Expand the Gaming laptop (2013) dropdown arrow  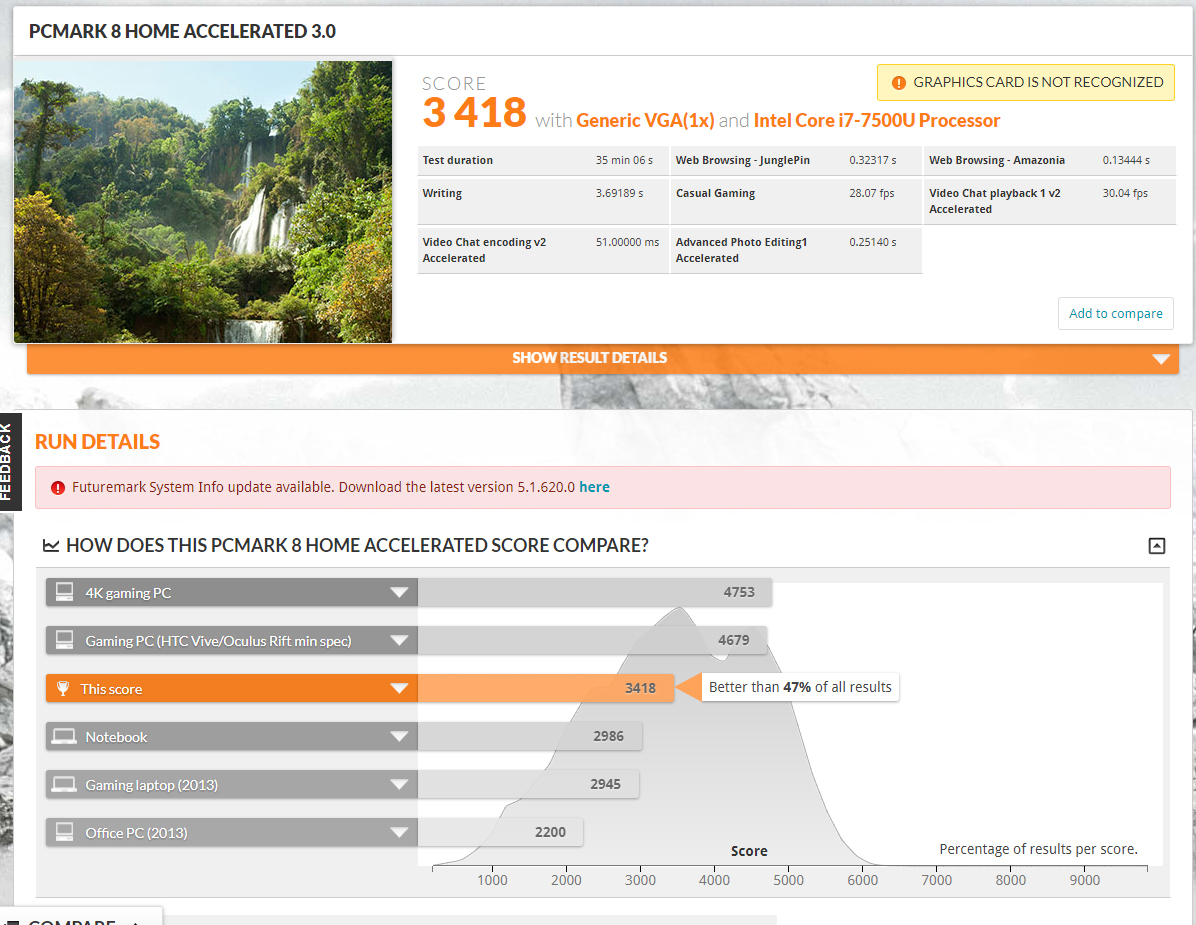399,785
